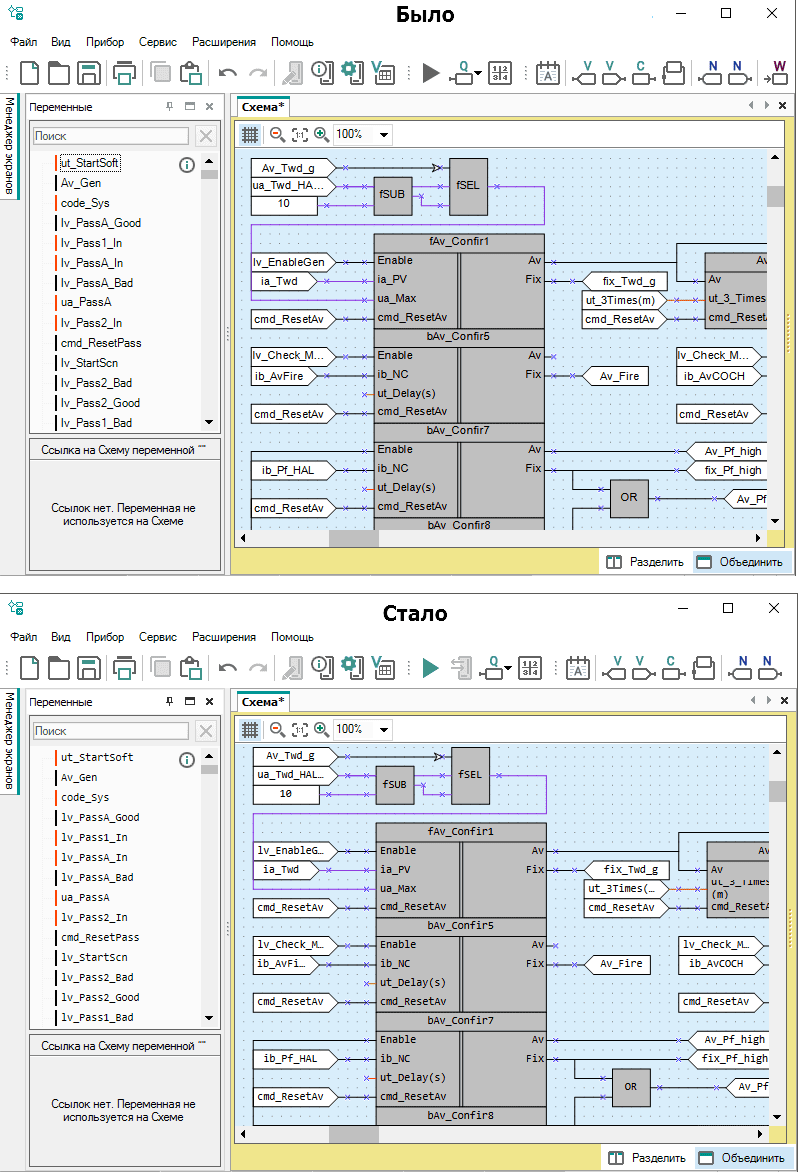Screen dimensions: 799x1173
Task: Click the Разделить button in the top window
Action: point(646,562)
